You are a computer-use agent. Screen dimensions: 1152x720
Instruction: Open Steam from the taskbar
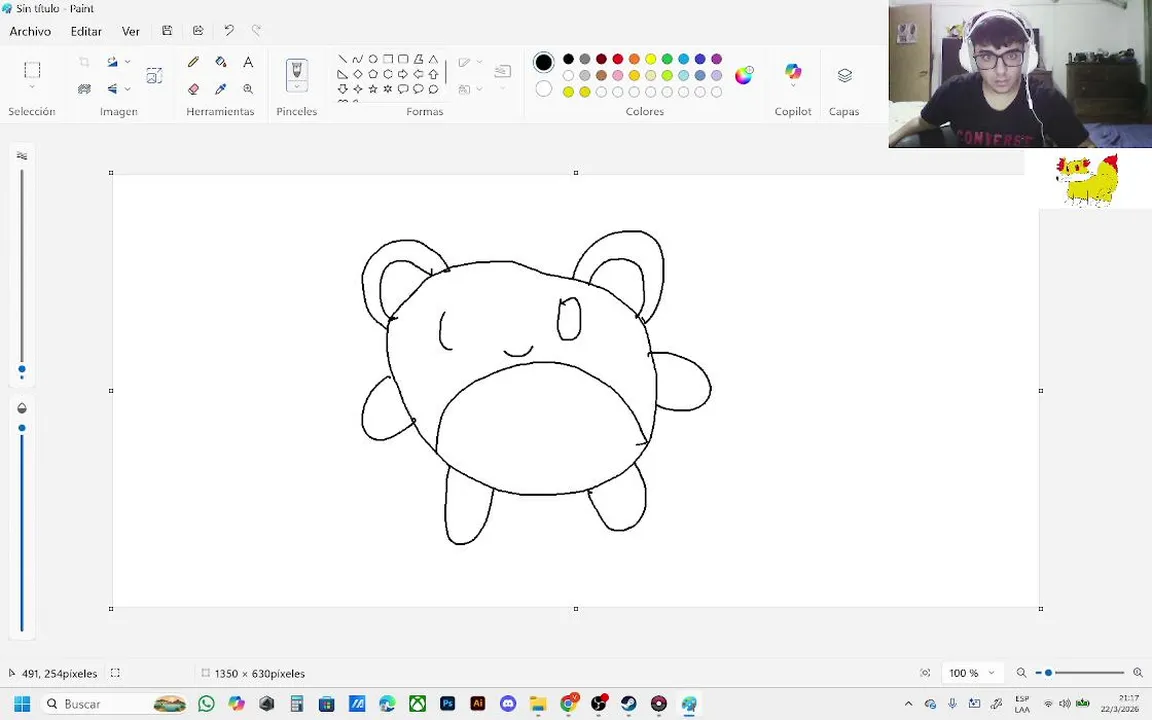pyautogui.click(x=628, y=704)
